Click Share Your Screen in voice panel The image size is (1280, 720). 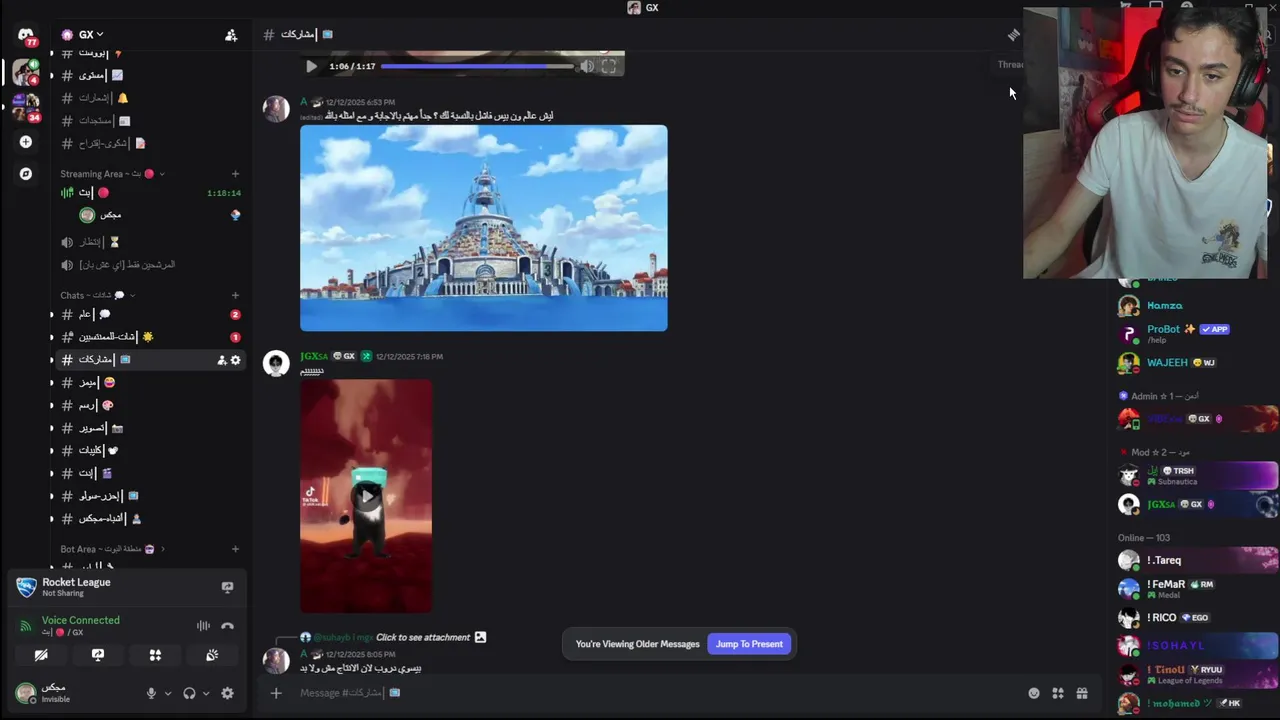(98, 655)
